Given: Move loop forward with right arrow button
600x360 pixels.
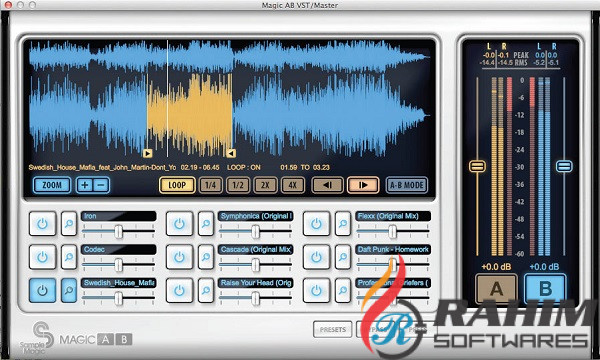Looking at the screenshot, I should (x=363, y=185).
